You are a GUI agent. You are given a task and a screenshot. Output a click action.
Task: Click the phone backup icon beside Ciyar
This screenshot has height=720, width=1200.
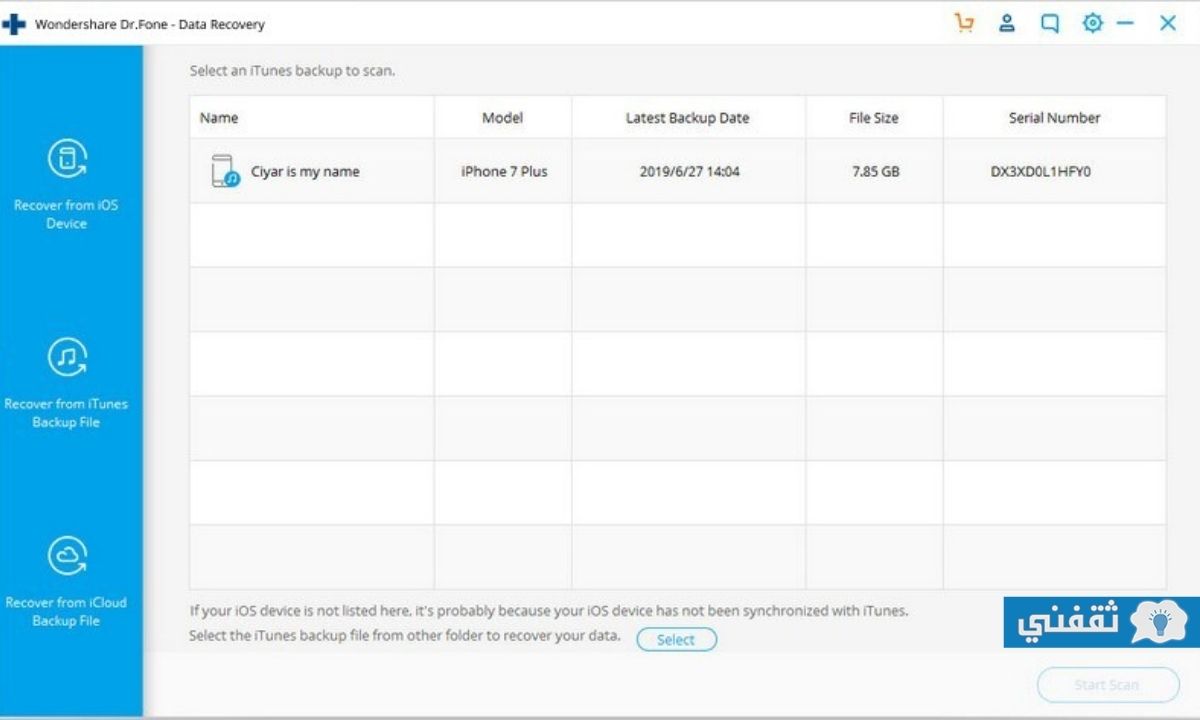pos(224,171)
